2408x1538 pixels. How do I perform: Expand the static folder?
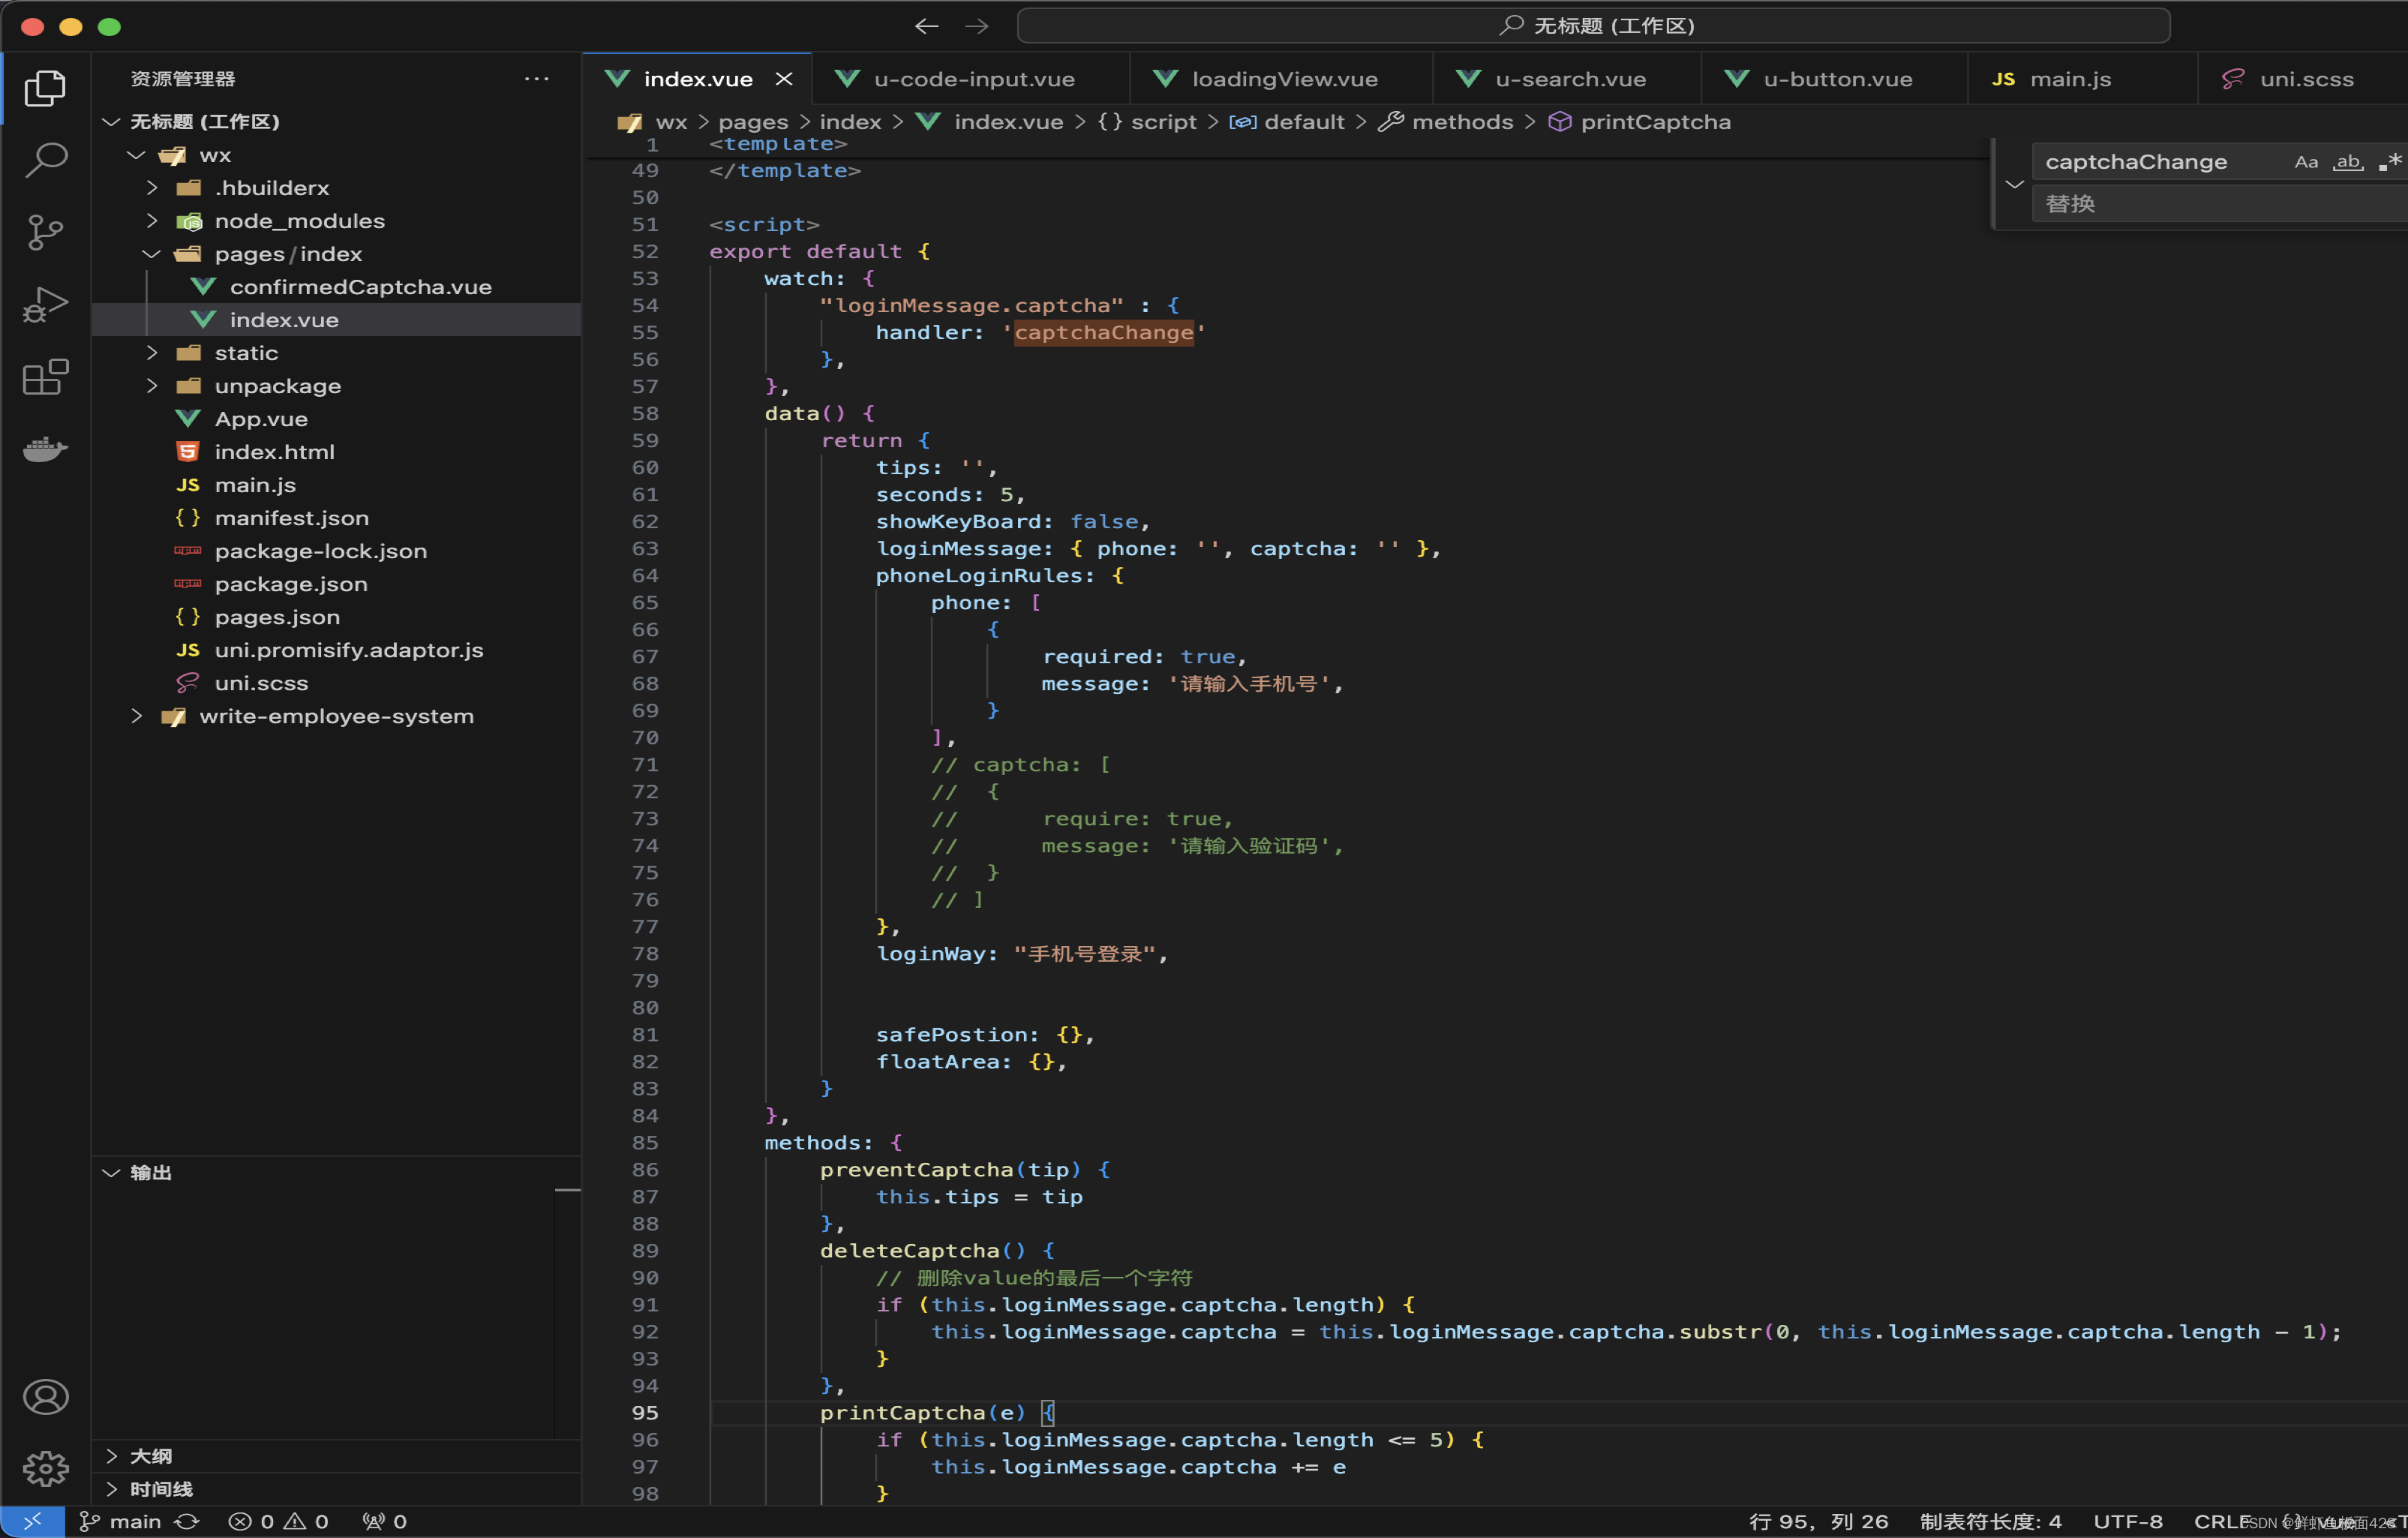click(152, 352)
